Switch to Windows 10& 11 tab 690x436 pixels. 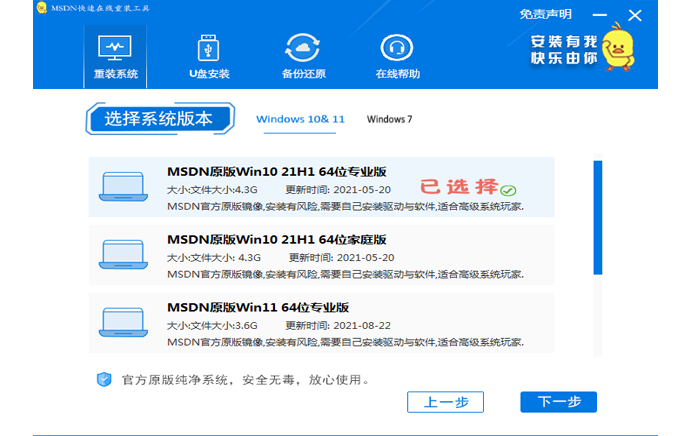tap(300, 119)
